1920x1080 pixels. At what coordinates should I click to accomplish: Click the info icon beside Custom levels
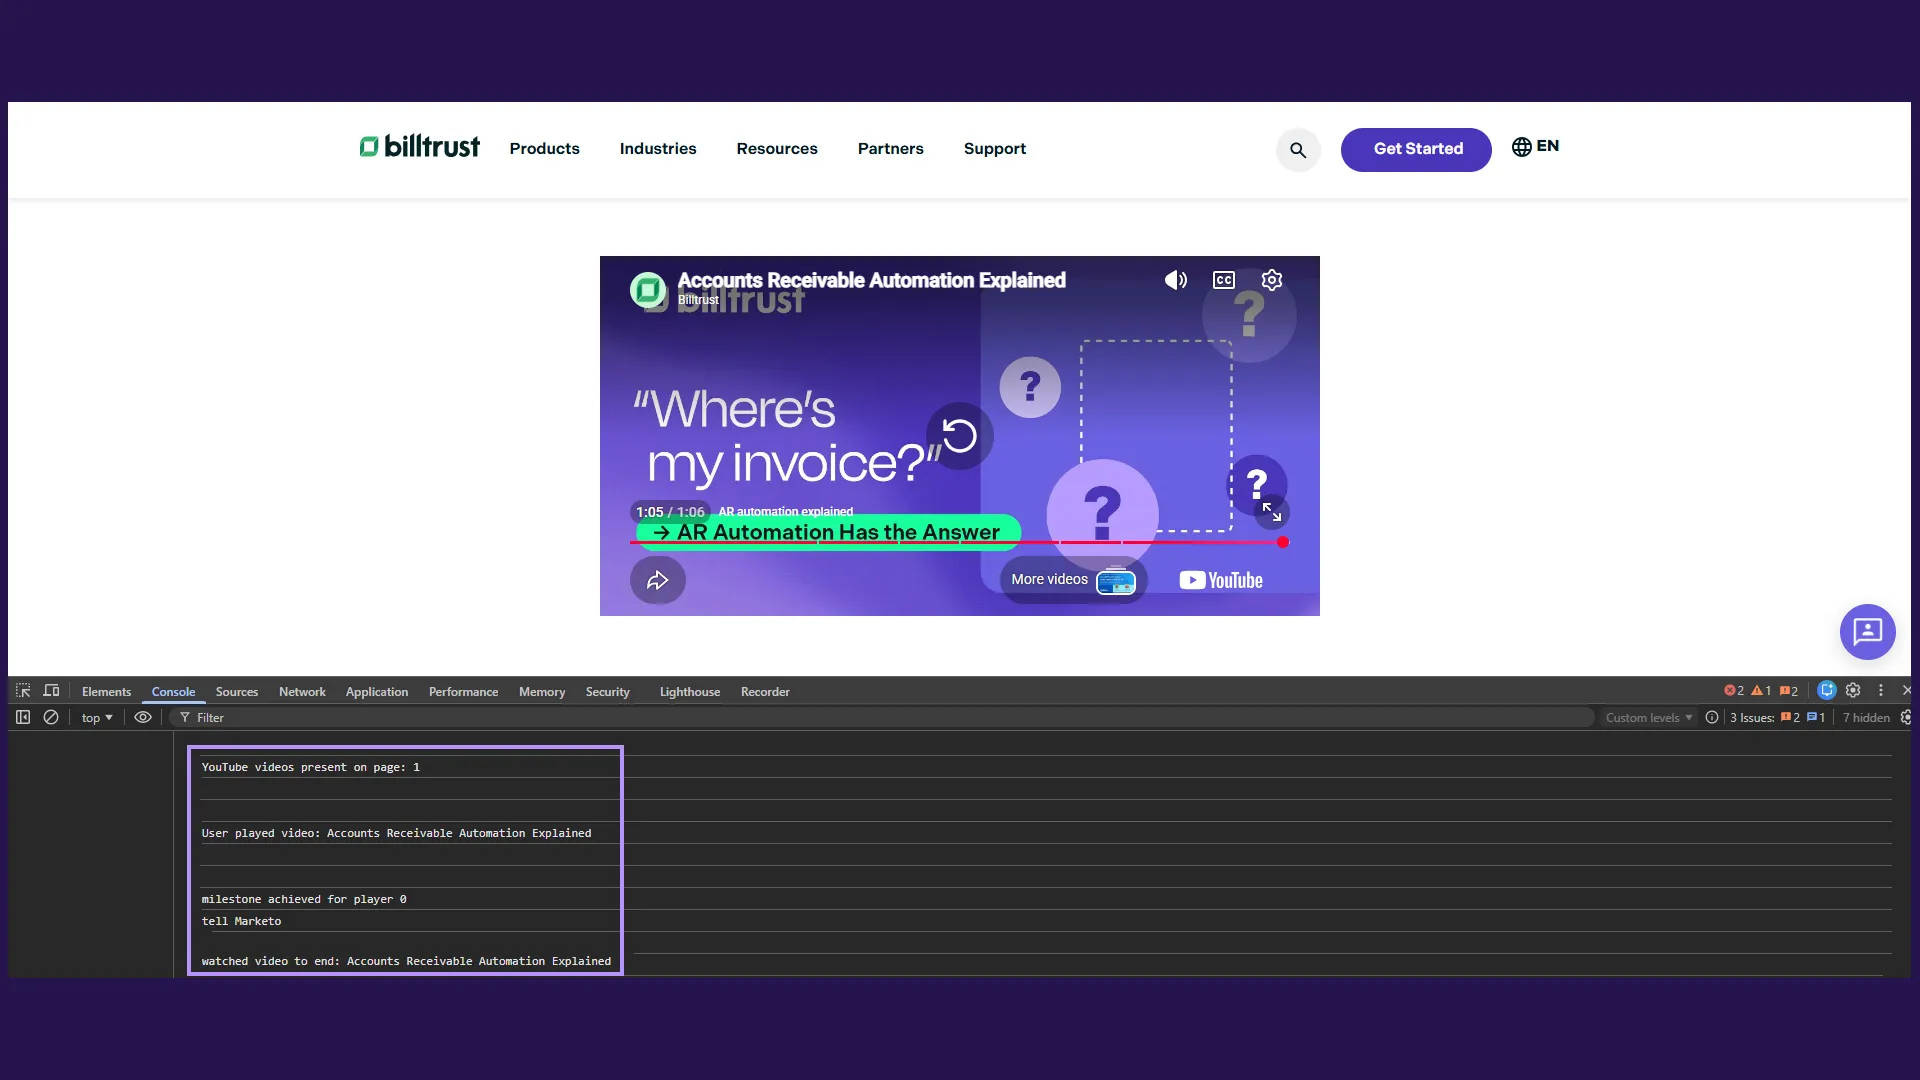click(1712, 717)
